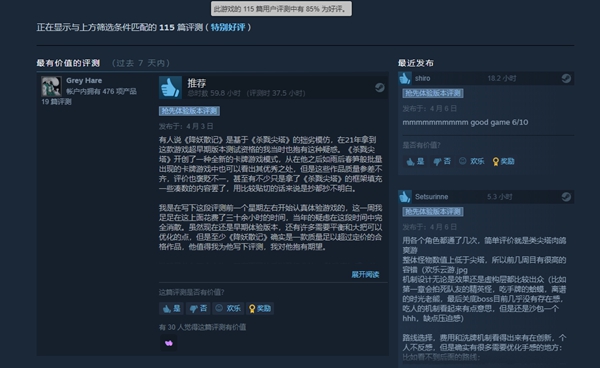Viewport: 600px width, 368px height.
Task: Give 奖励 award to Grey Hare's review
Action: pyautogui.click(x=260, y=308)
